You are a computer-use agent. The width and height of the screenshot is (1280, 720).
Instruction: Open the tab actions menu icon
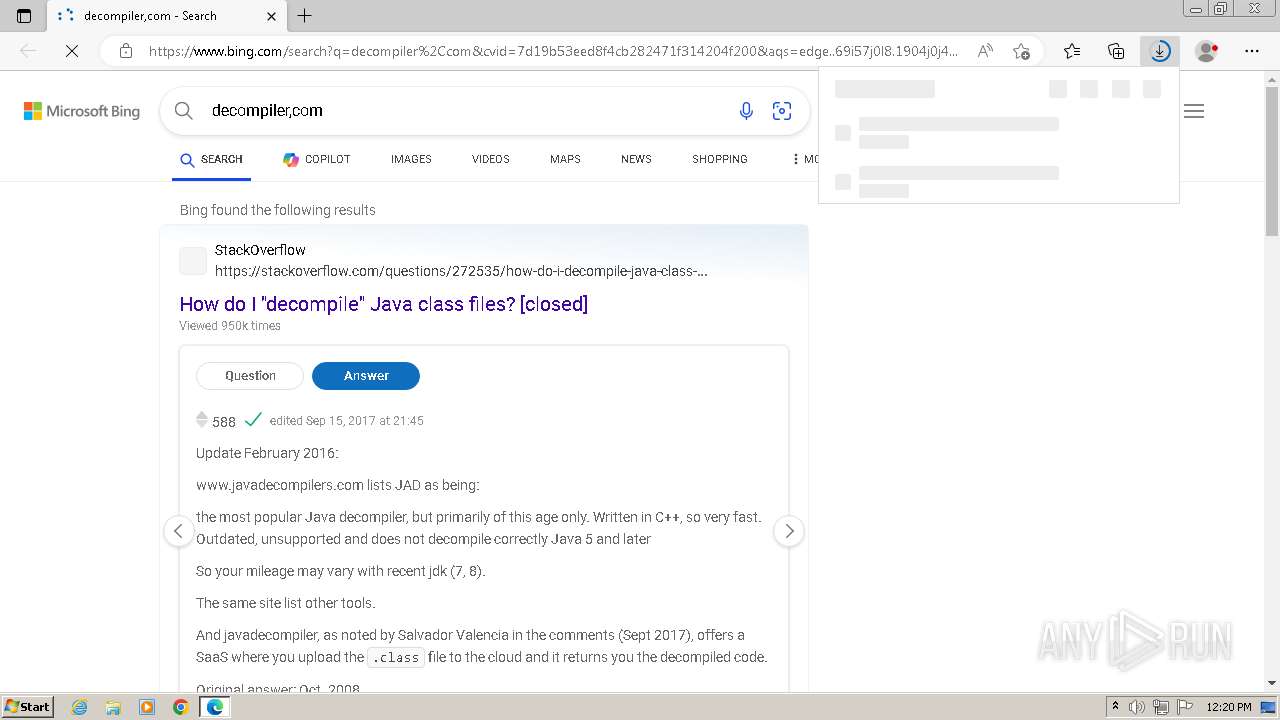(24, 16)
